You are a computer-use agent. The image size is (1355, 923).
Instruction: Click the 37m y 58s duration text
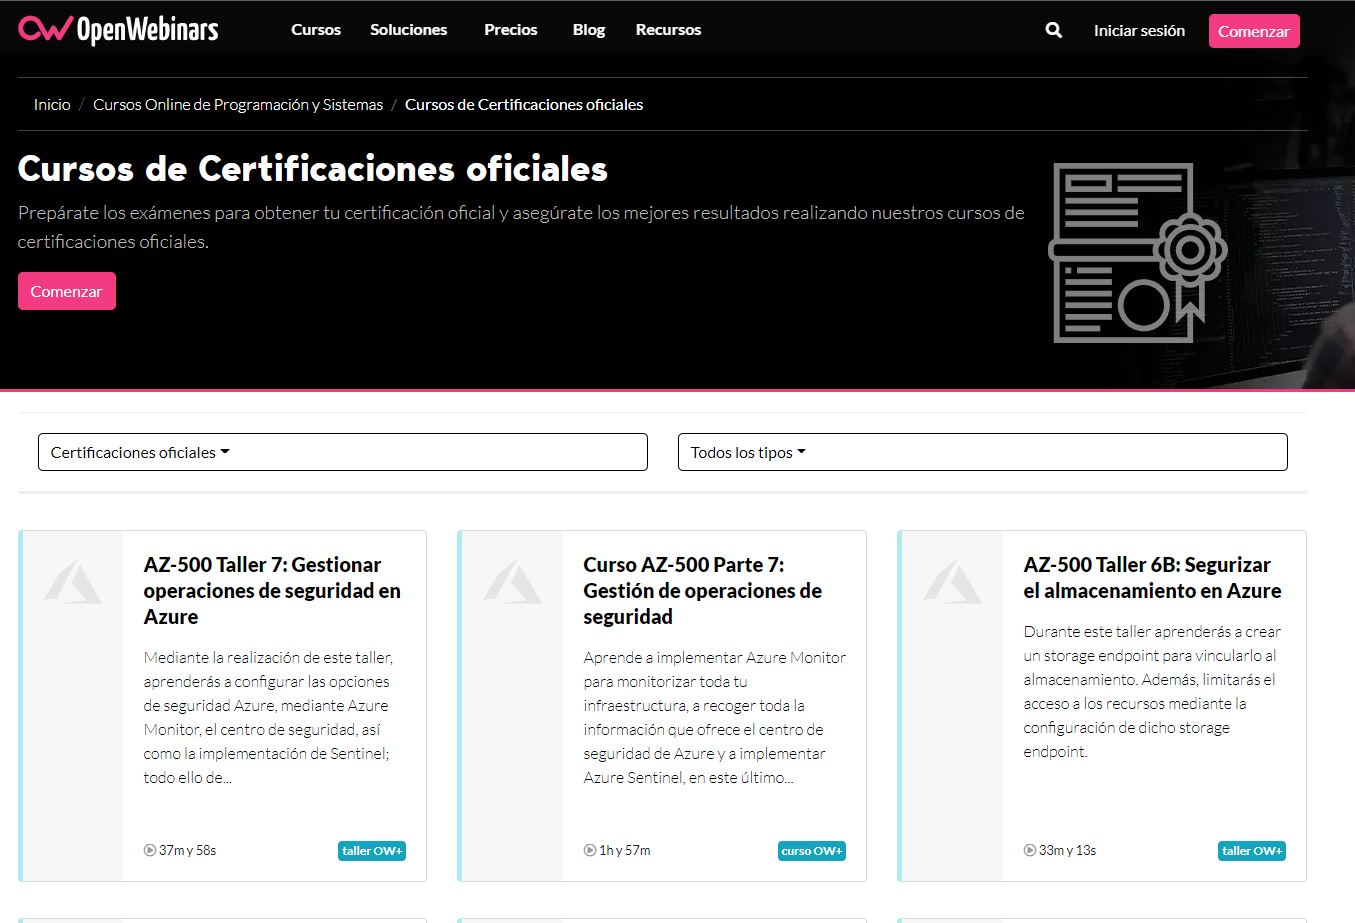[x=188, y=850]
